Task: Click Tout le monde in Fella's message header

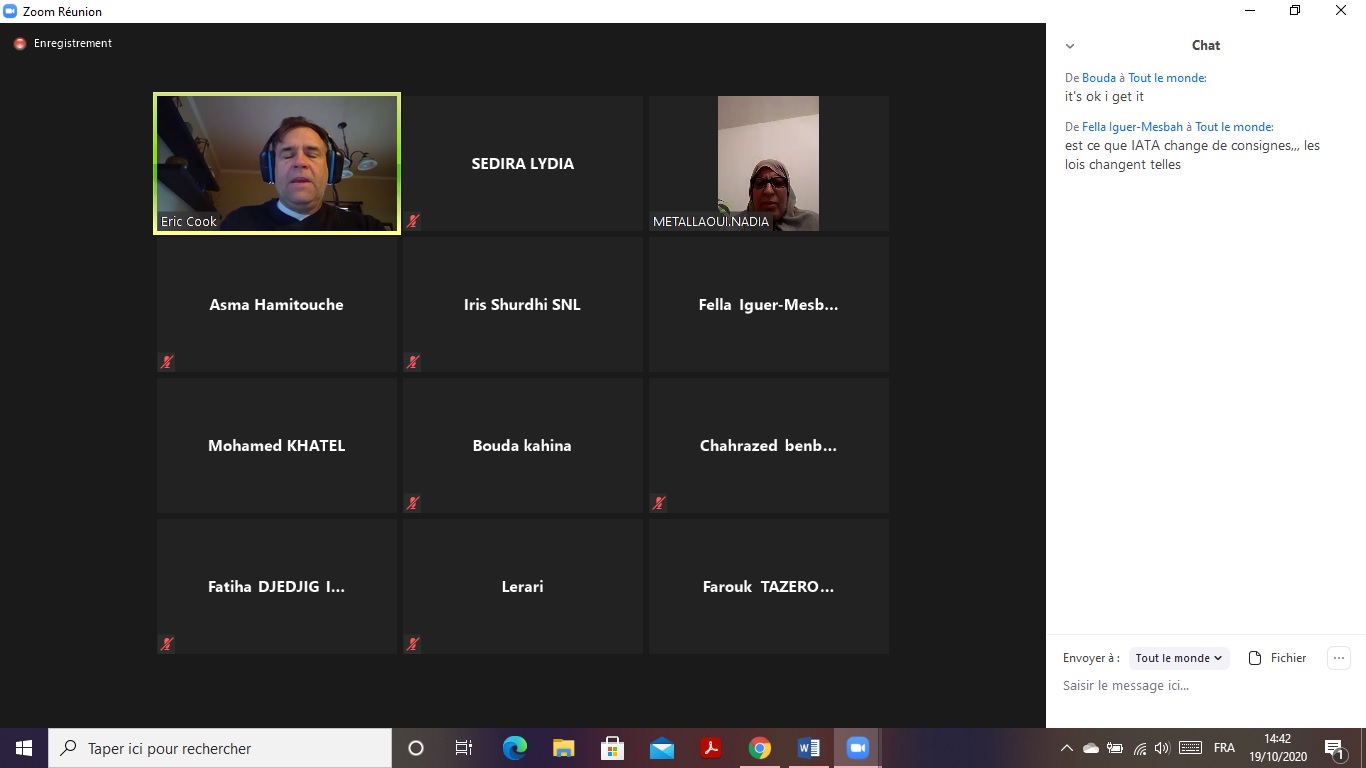Action: point(1234,127)
